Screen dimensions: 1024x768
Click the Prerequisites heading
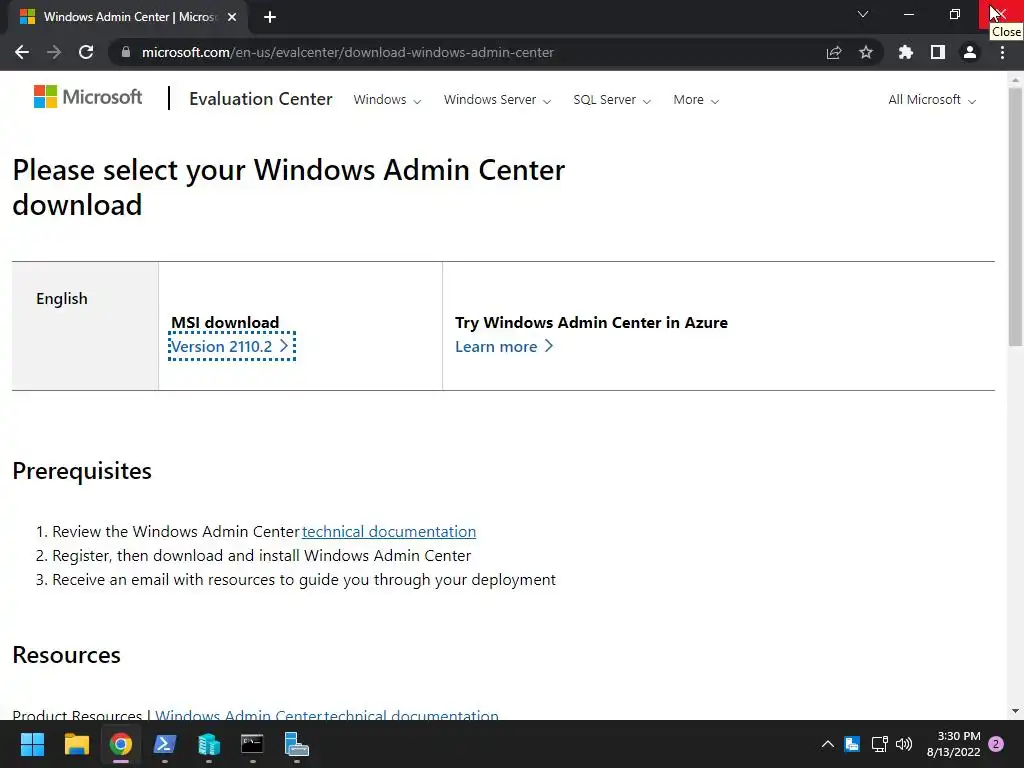click(82, 471)
